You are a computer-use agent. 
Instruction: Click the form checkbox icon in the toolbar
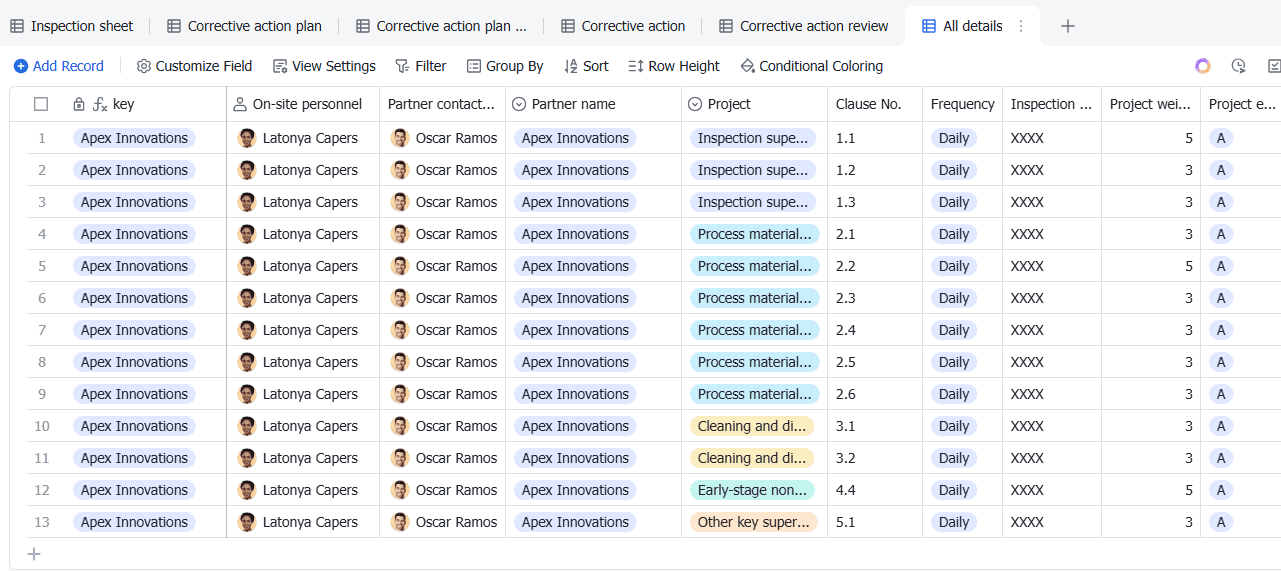coord(1273,66)
